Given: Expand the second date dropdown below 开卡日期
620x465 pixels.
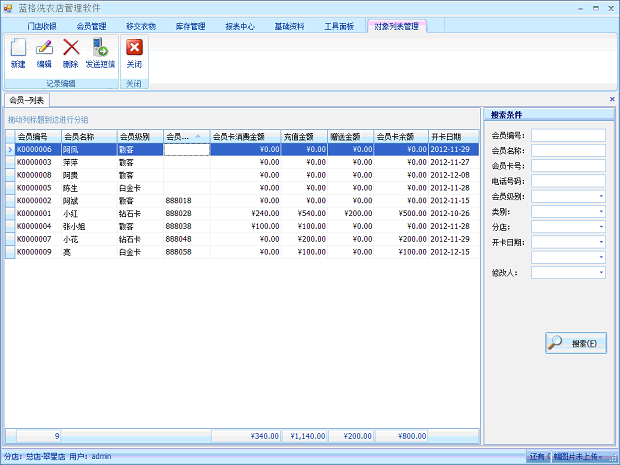Looking at the screenshot, I should pyautogui.click(x=601, y=257).
